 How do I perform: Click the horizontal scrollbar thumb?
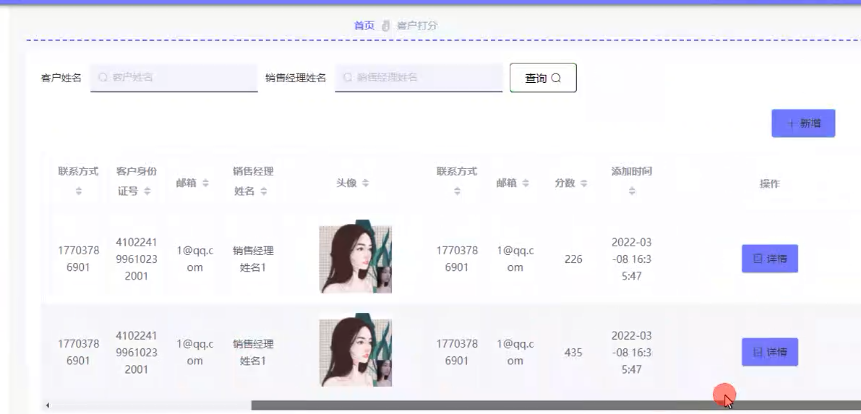tap(556, 405)
